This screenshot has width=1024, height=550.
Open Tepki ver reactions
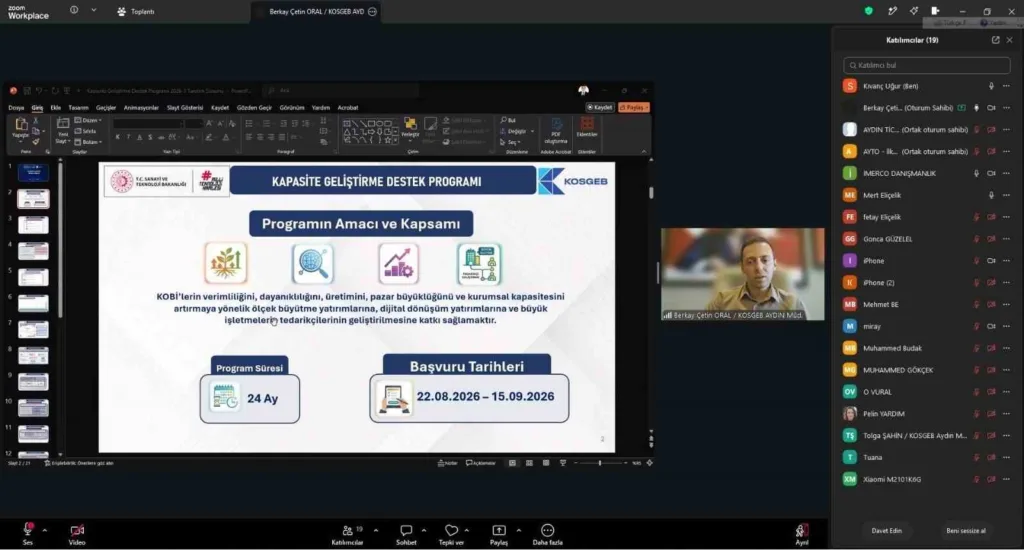point(451,534)
